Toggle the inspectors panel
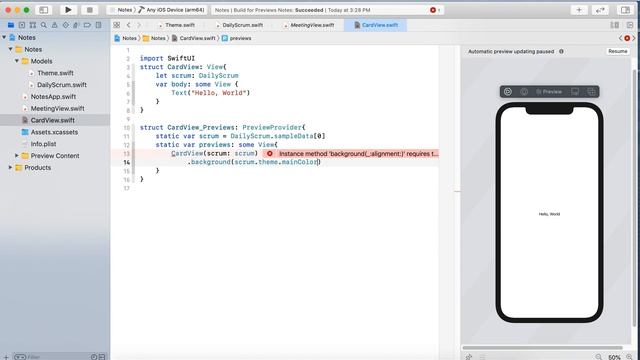This screenshot has width=640, height=360. click(x=625, y=10)
